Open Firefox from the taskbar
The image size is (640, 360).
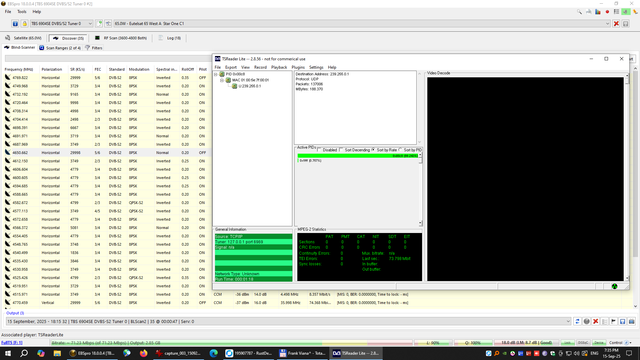point(144,353)
